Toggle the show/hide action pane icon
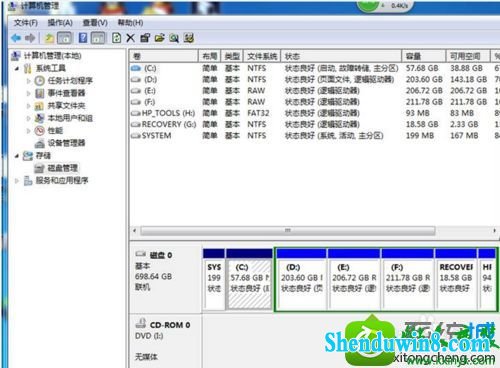 [98, 38]
